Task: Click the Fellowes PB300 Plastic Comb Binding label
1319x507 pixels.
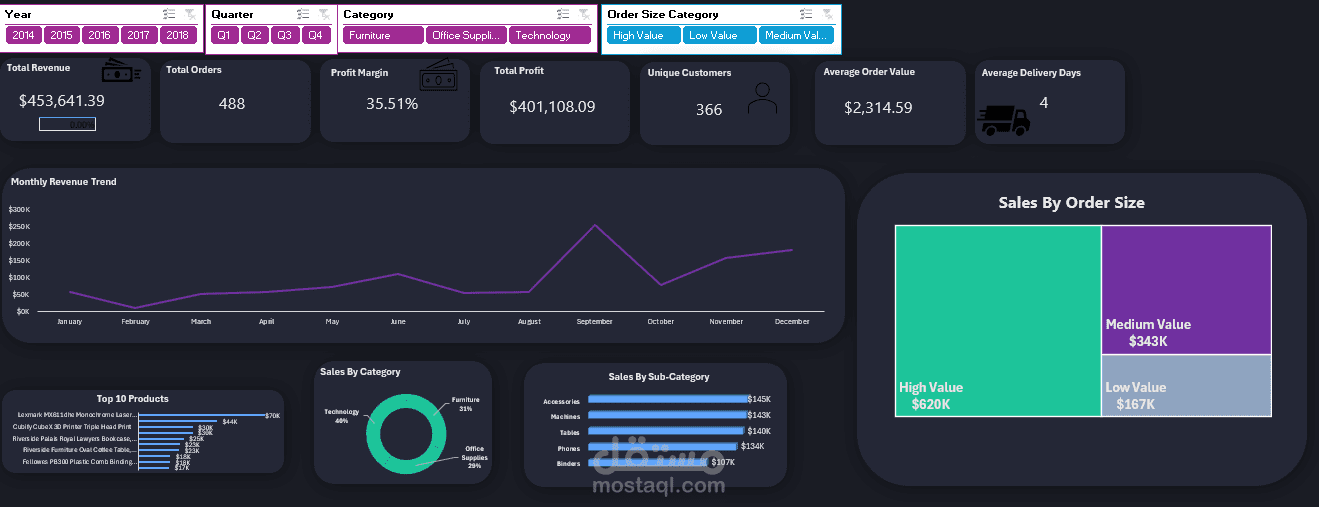Action: 79,462
